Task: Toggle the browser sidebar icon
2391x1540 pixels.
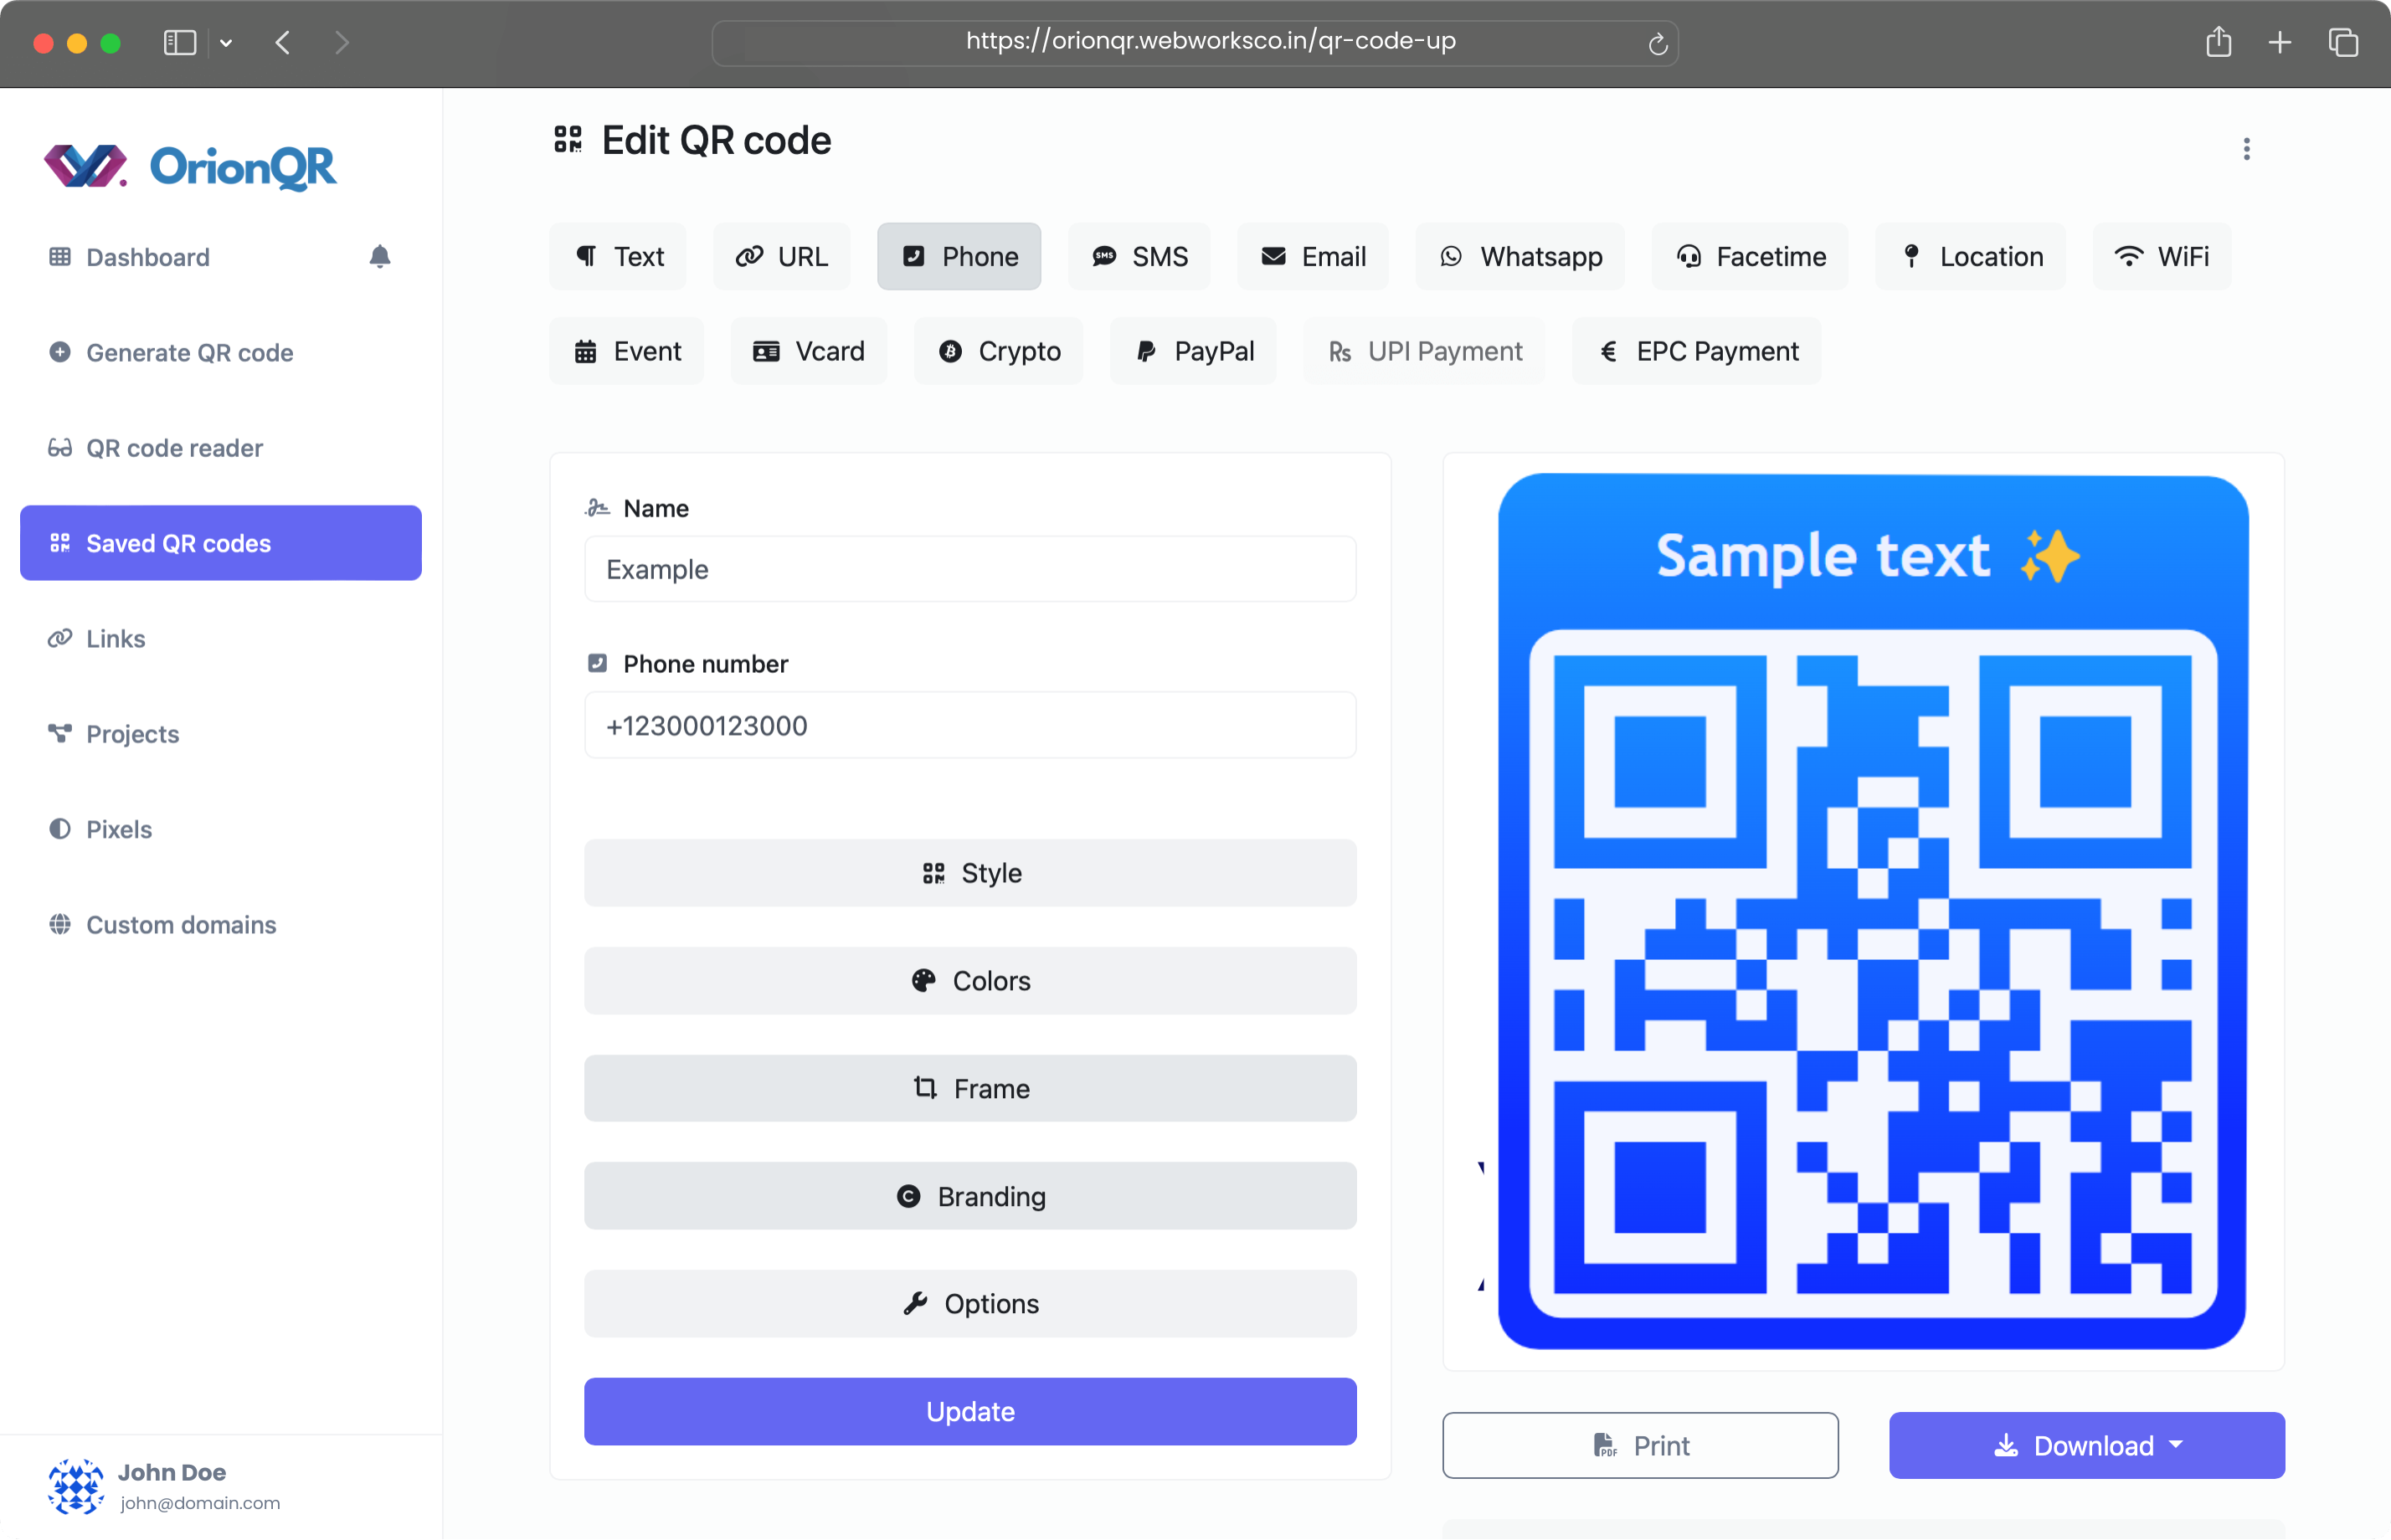Action: (180, 42)
